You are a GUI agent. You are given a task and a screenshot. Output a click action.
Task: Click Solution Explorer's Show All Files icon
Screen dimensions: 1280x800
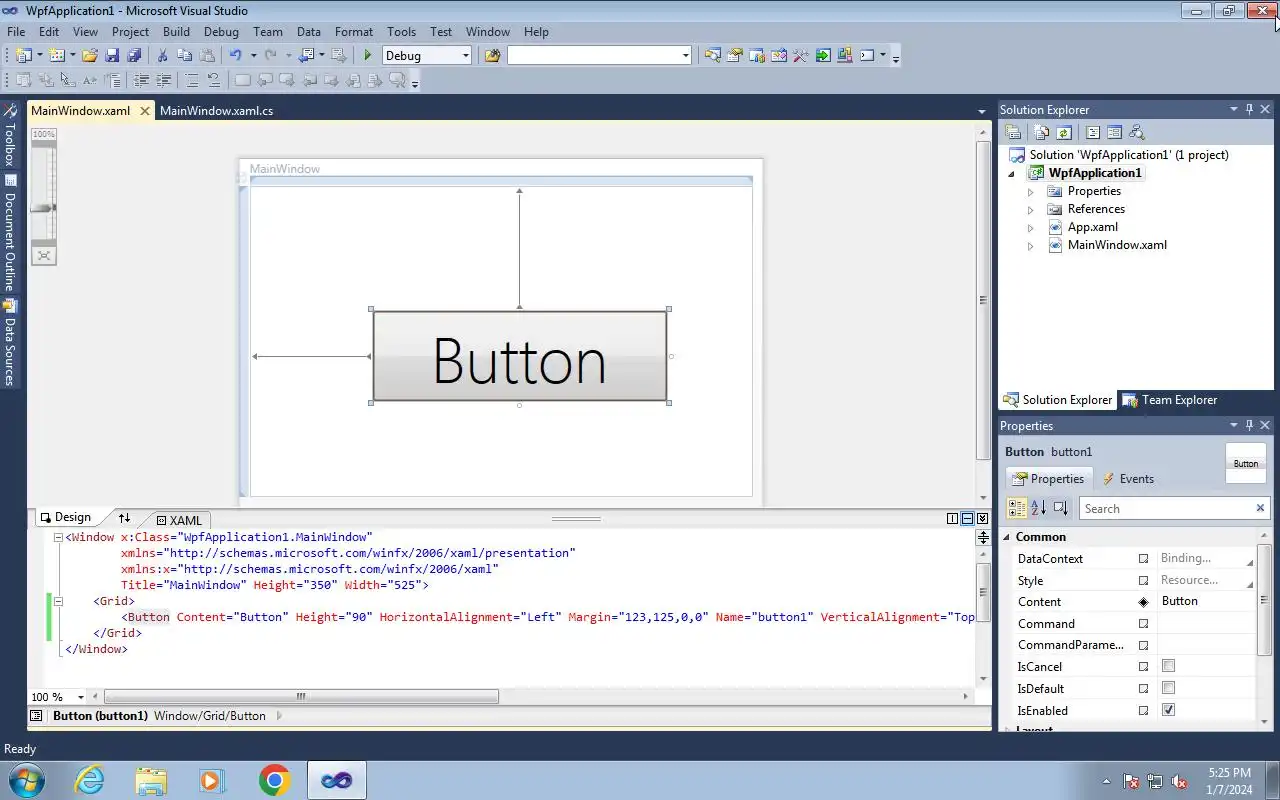pyautogui.click(x=1042, y=132)
